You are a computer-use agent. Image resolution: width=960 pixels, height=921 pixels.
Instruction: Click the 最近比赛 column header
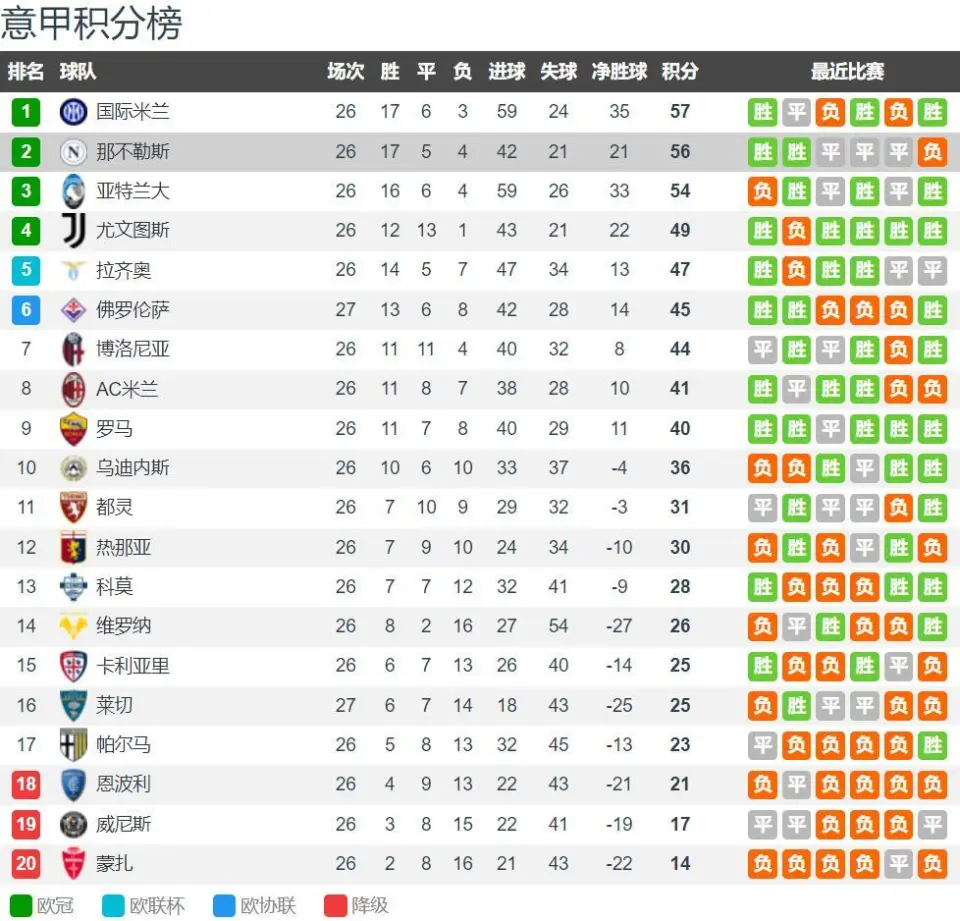[x=847, y=72]
